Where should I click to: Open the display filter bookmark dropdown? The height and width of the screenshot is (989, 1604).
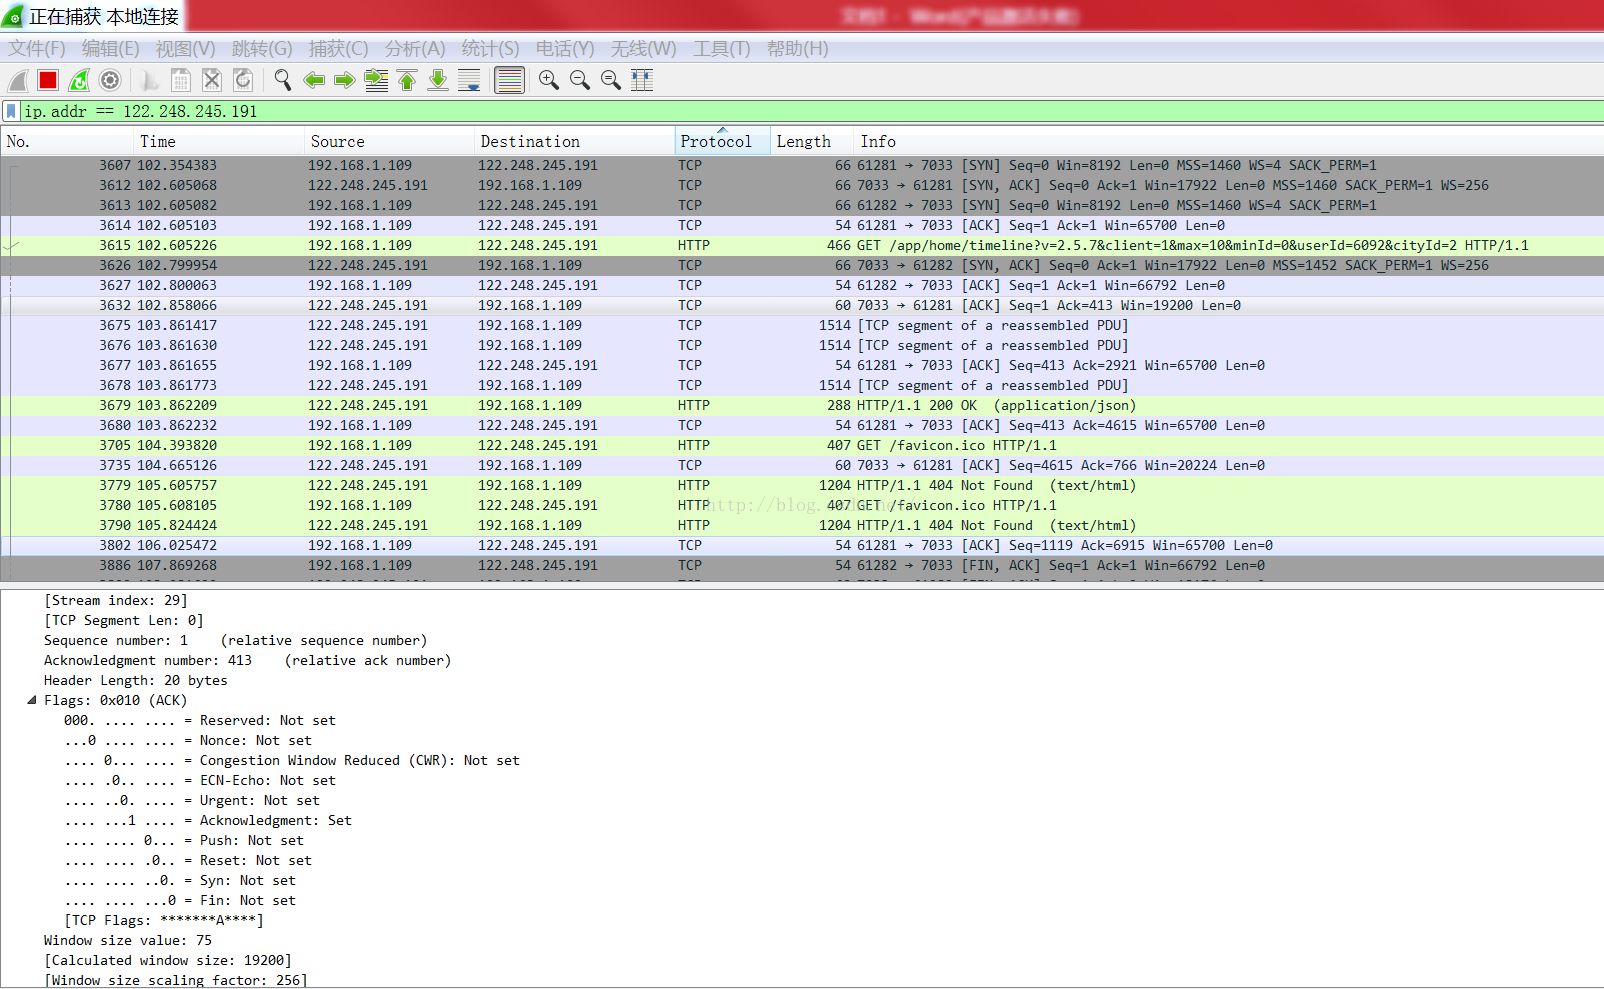(x=11, y=111)
